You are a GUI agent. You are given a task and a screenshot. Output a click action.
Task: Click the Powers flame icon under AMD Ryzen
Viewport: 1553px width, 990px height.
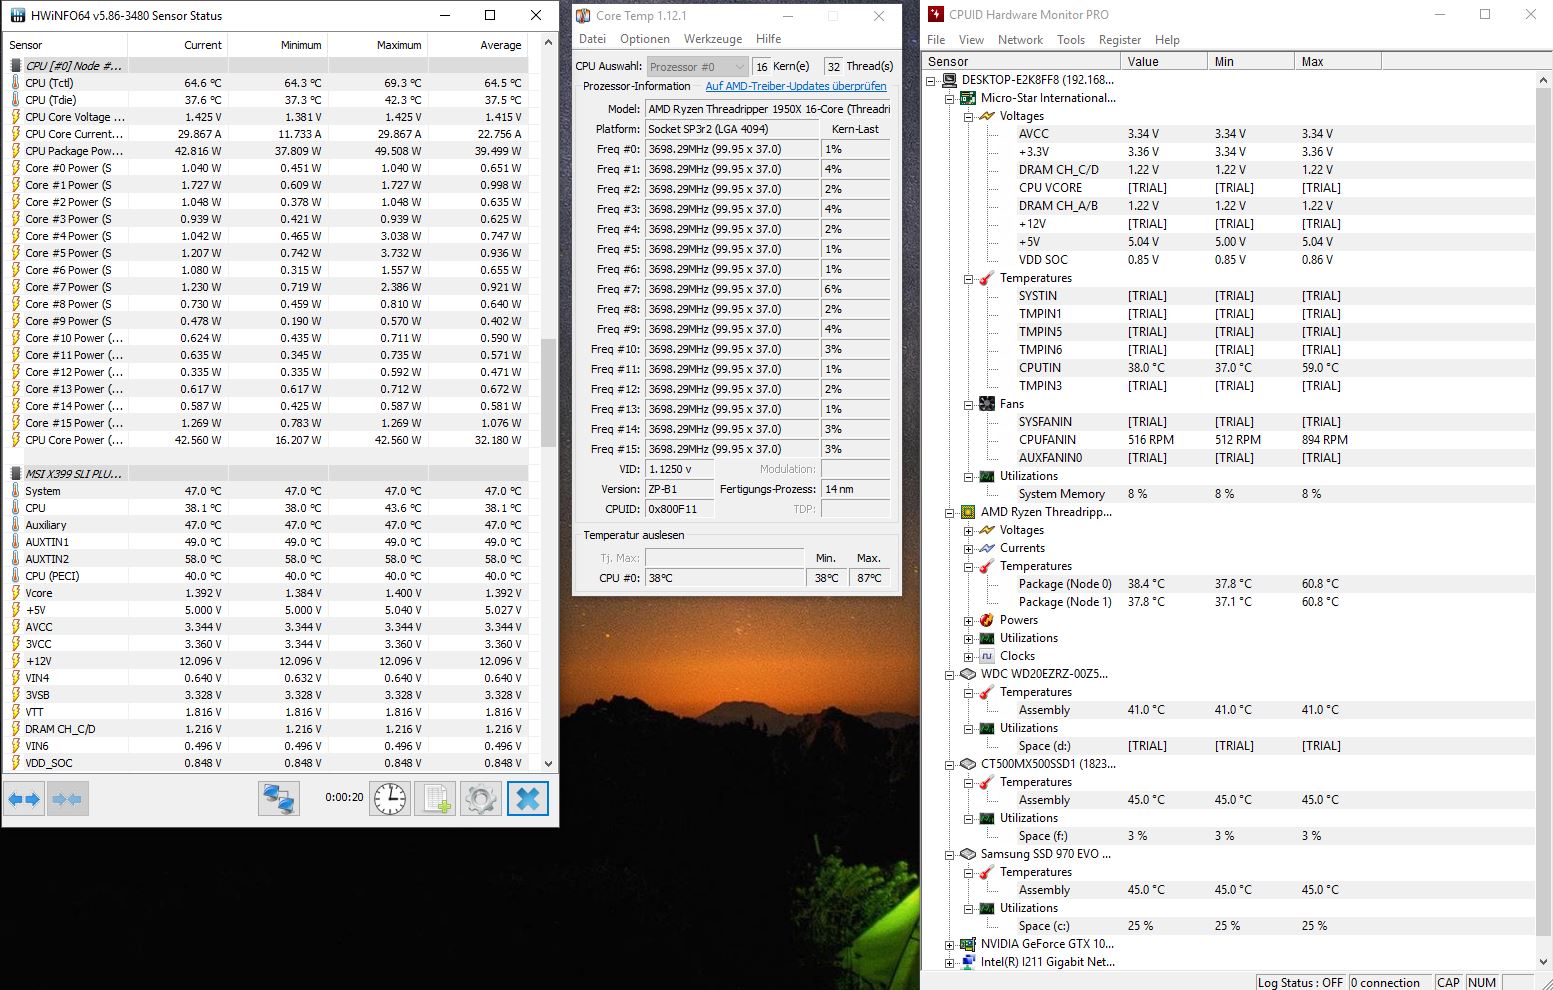click(x=987, y=620)
